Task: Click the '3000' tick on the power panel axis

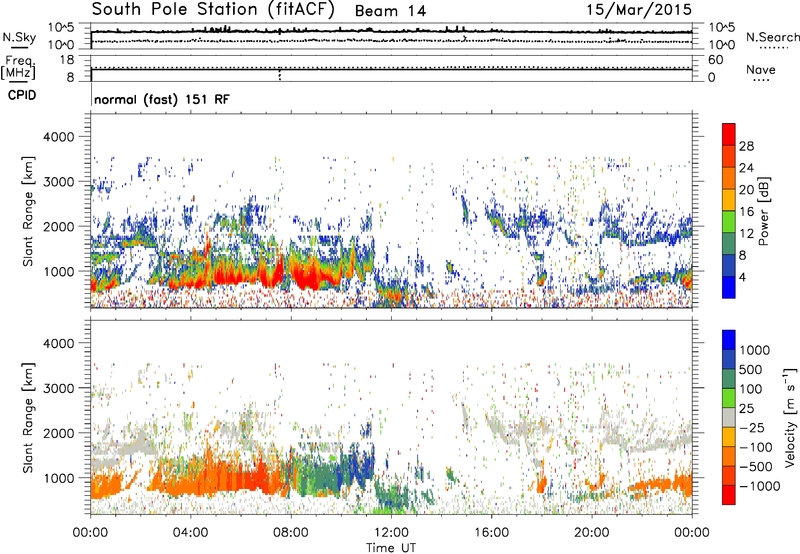Action: [58, 182]
